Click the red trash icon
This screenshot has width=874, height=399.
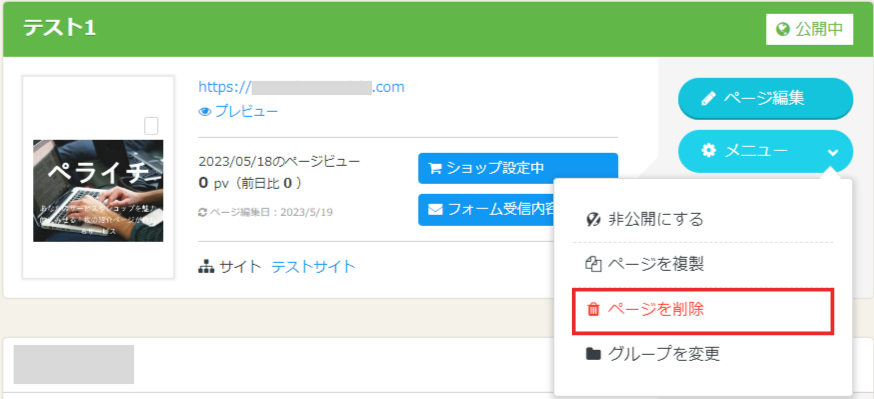pyautogui.click(x=594, y=309)
